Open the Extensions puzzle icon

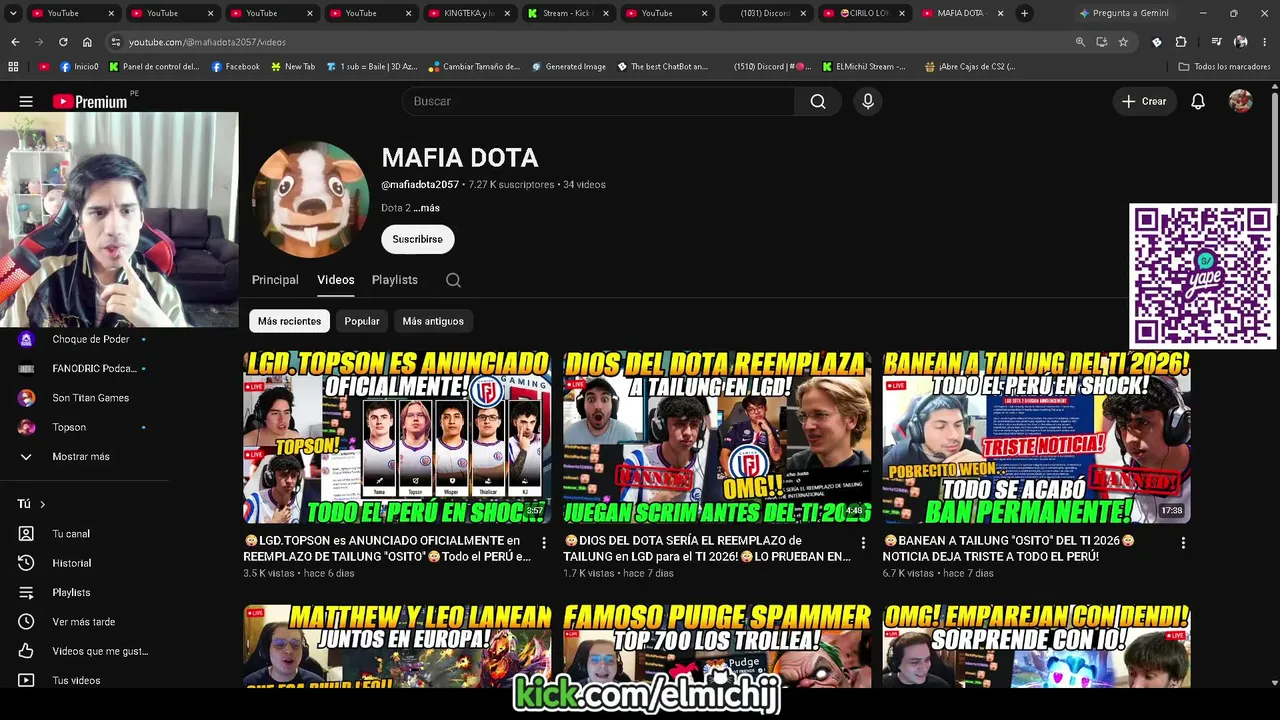[x=1181, y=42]
